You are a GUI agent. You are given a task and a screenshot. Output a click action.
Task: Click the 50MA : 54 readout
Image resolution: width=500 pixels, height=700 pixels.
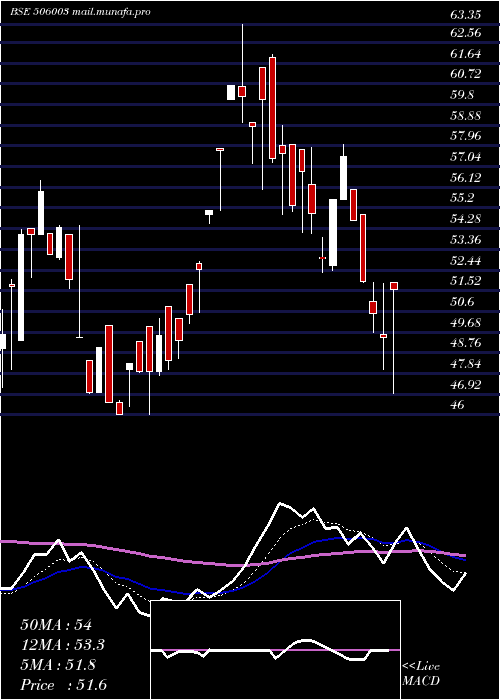tap(56, 625)
